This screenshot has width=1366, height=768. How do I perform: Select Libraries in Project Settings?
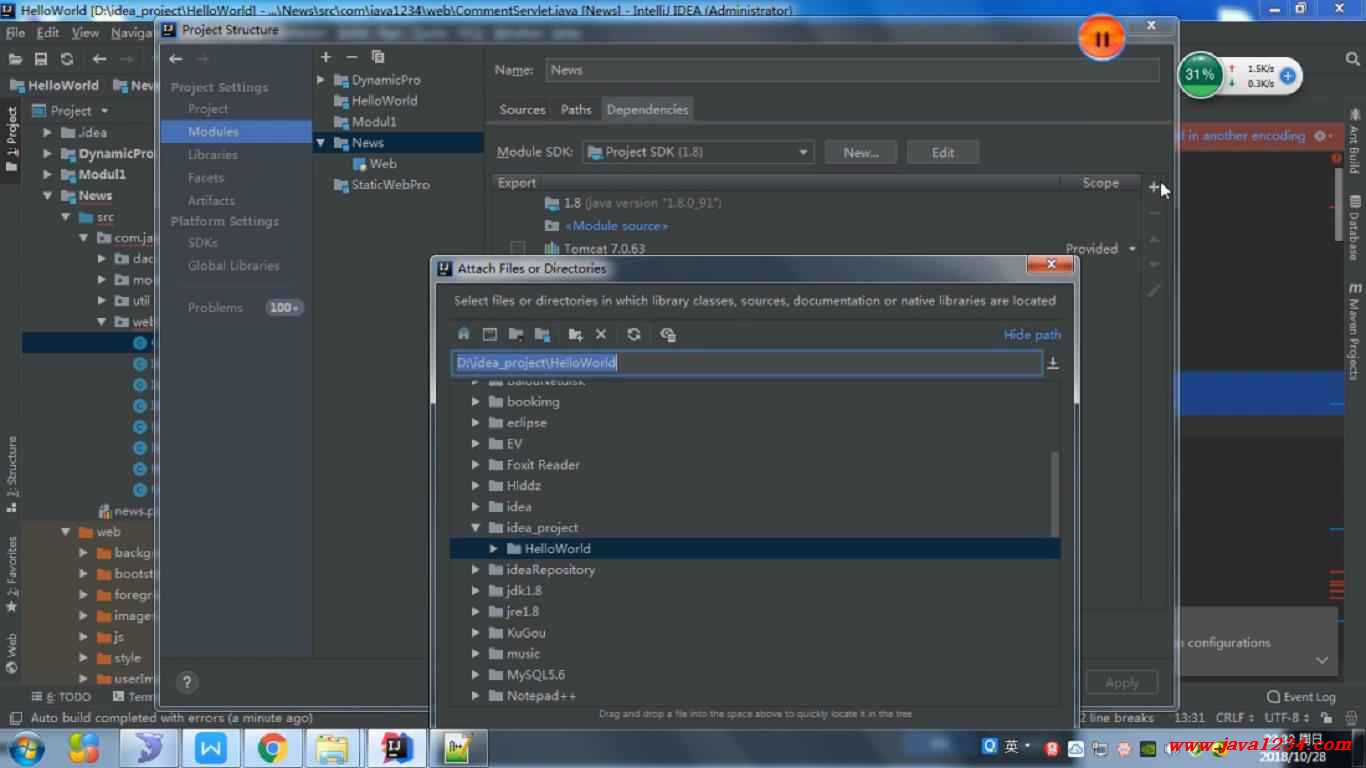coord(213,155)
